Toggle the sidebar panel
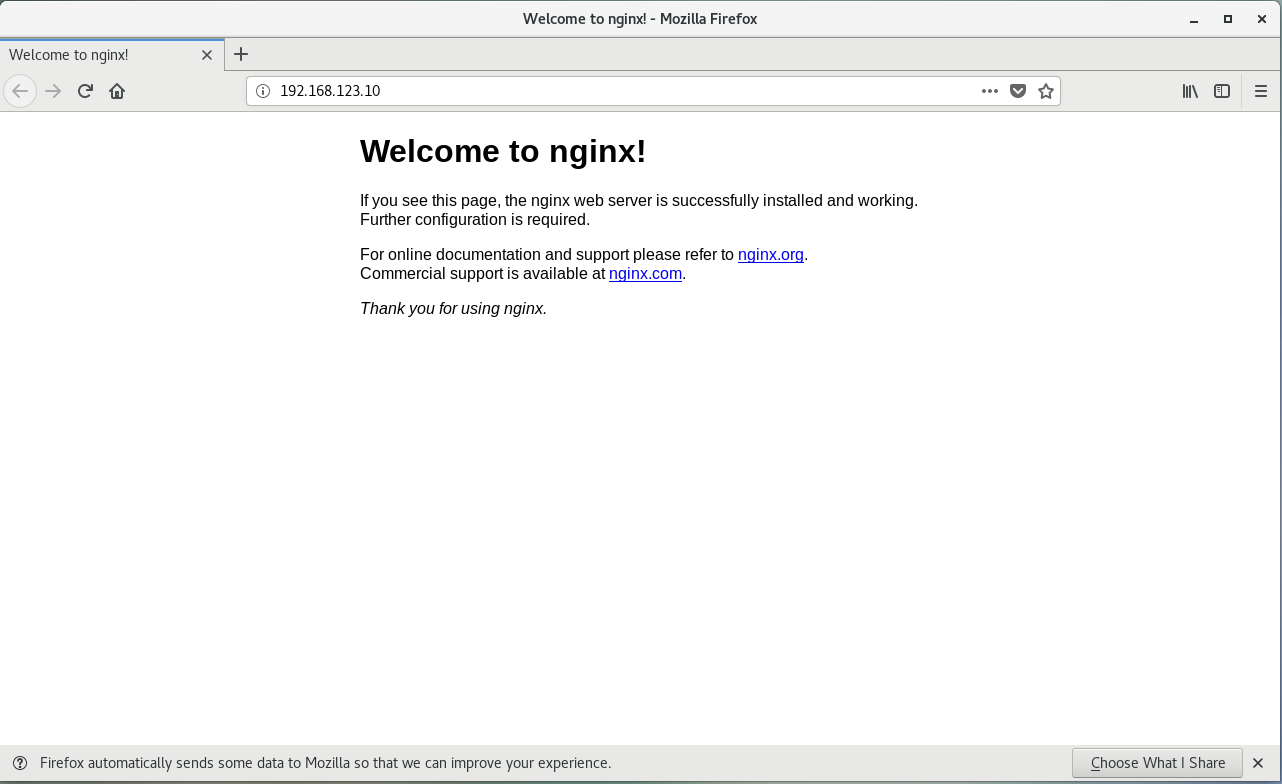The image size is (1282, 784). 1222,91
